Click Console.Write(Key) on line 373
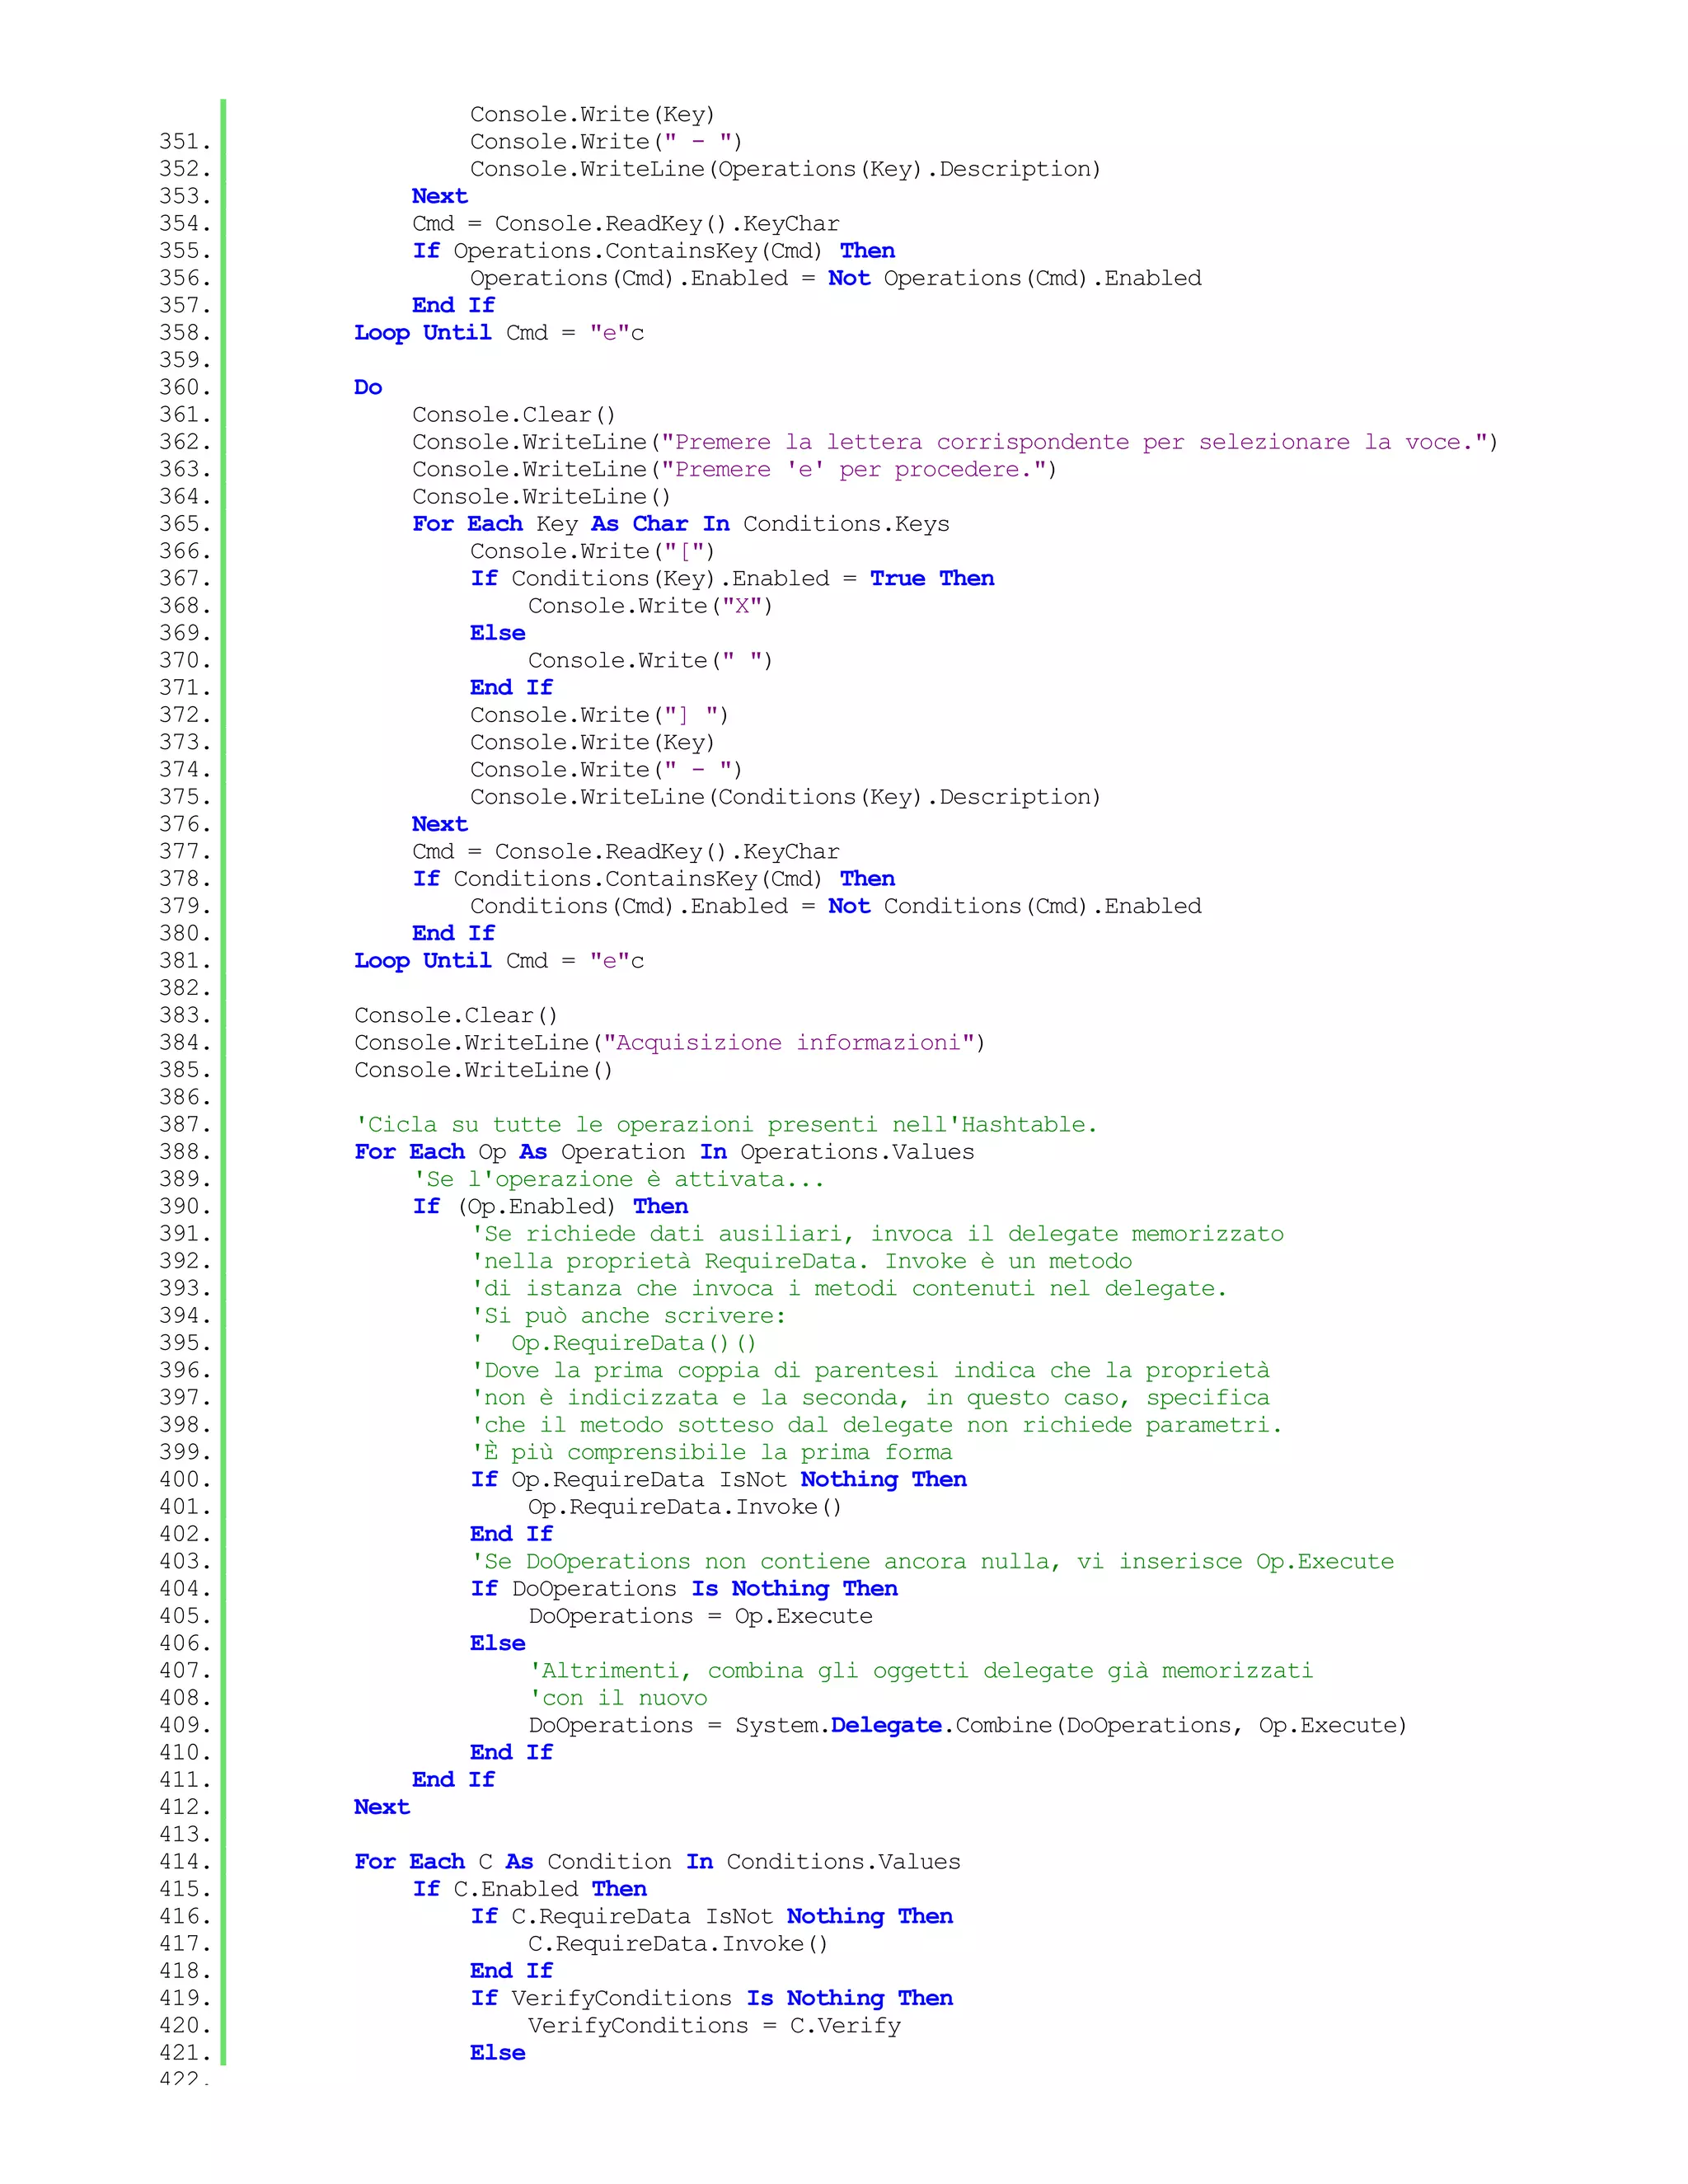The height and width of the screenshot is (2184, 1688). coord(593,742)
